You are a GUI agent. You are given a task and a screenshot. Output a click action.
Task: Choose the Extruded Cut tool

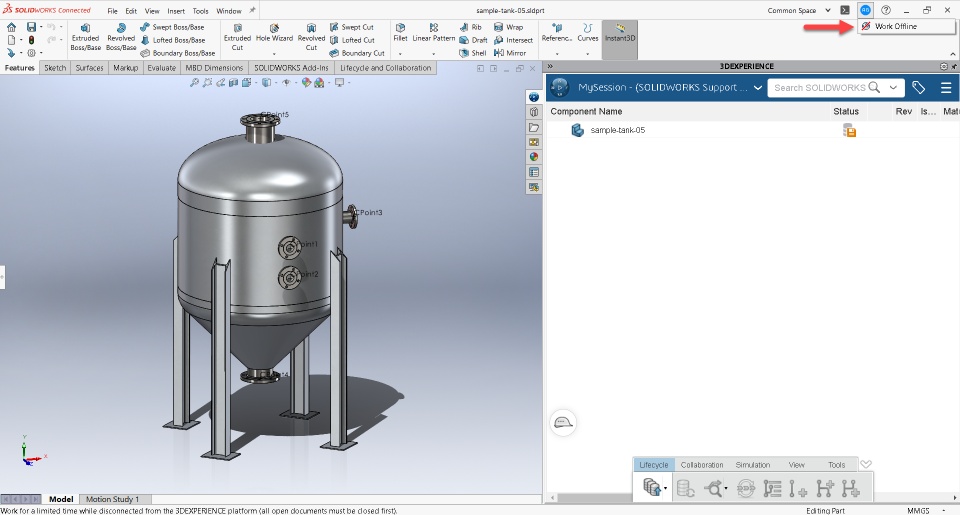[237, 37]
